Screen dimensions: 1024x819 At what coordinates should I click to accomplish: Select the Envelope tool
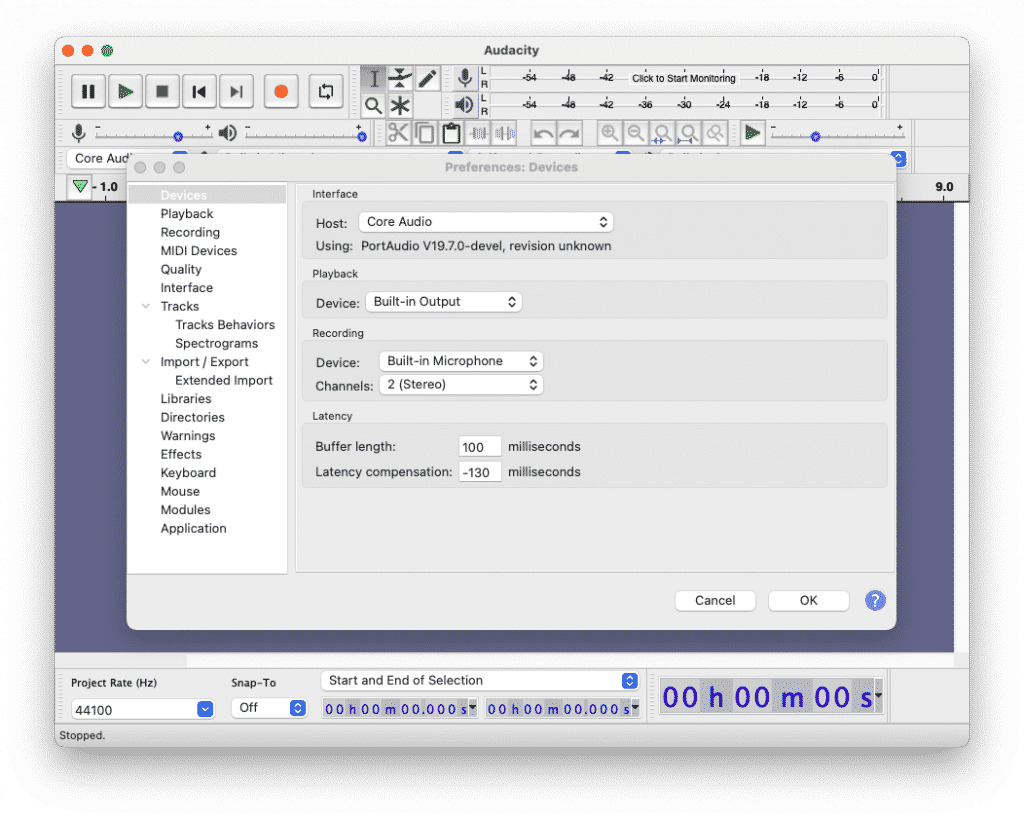pos(400,78)
